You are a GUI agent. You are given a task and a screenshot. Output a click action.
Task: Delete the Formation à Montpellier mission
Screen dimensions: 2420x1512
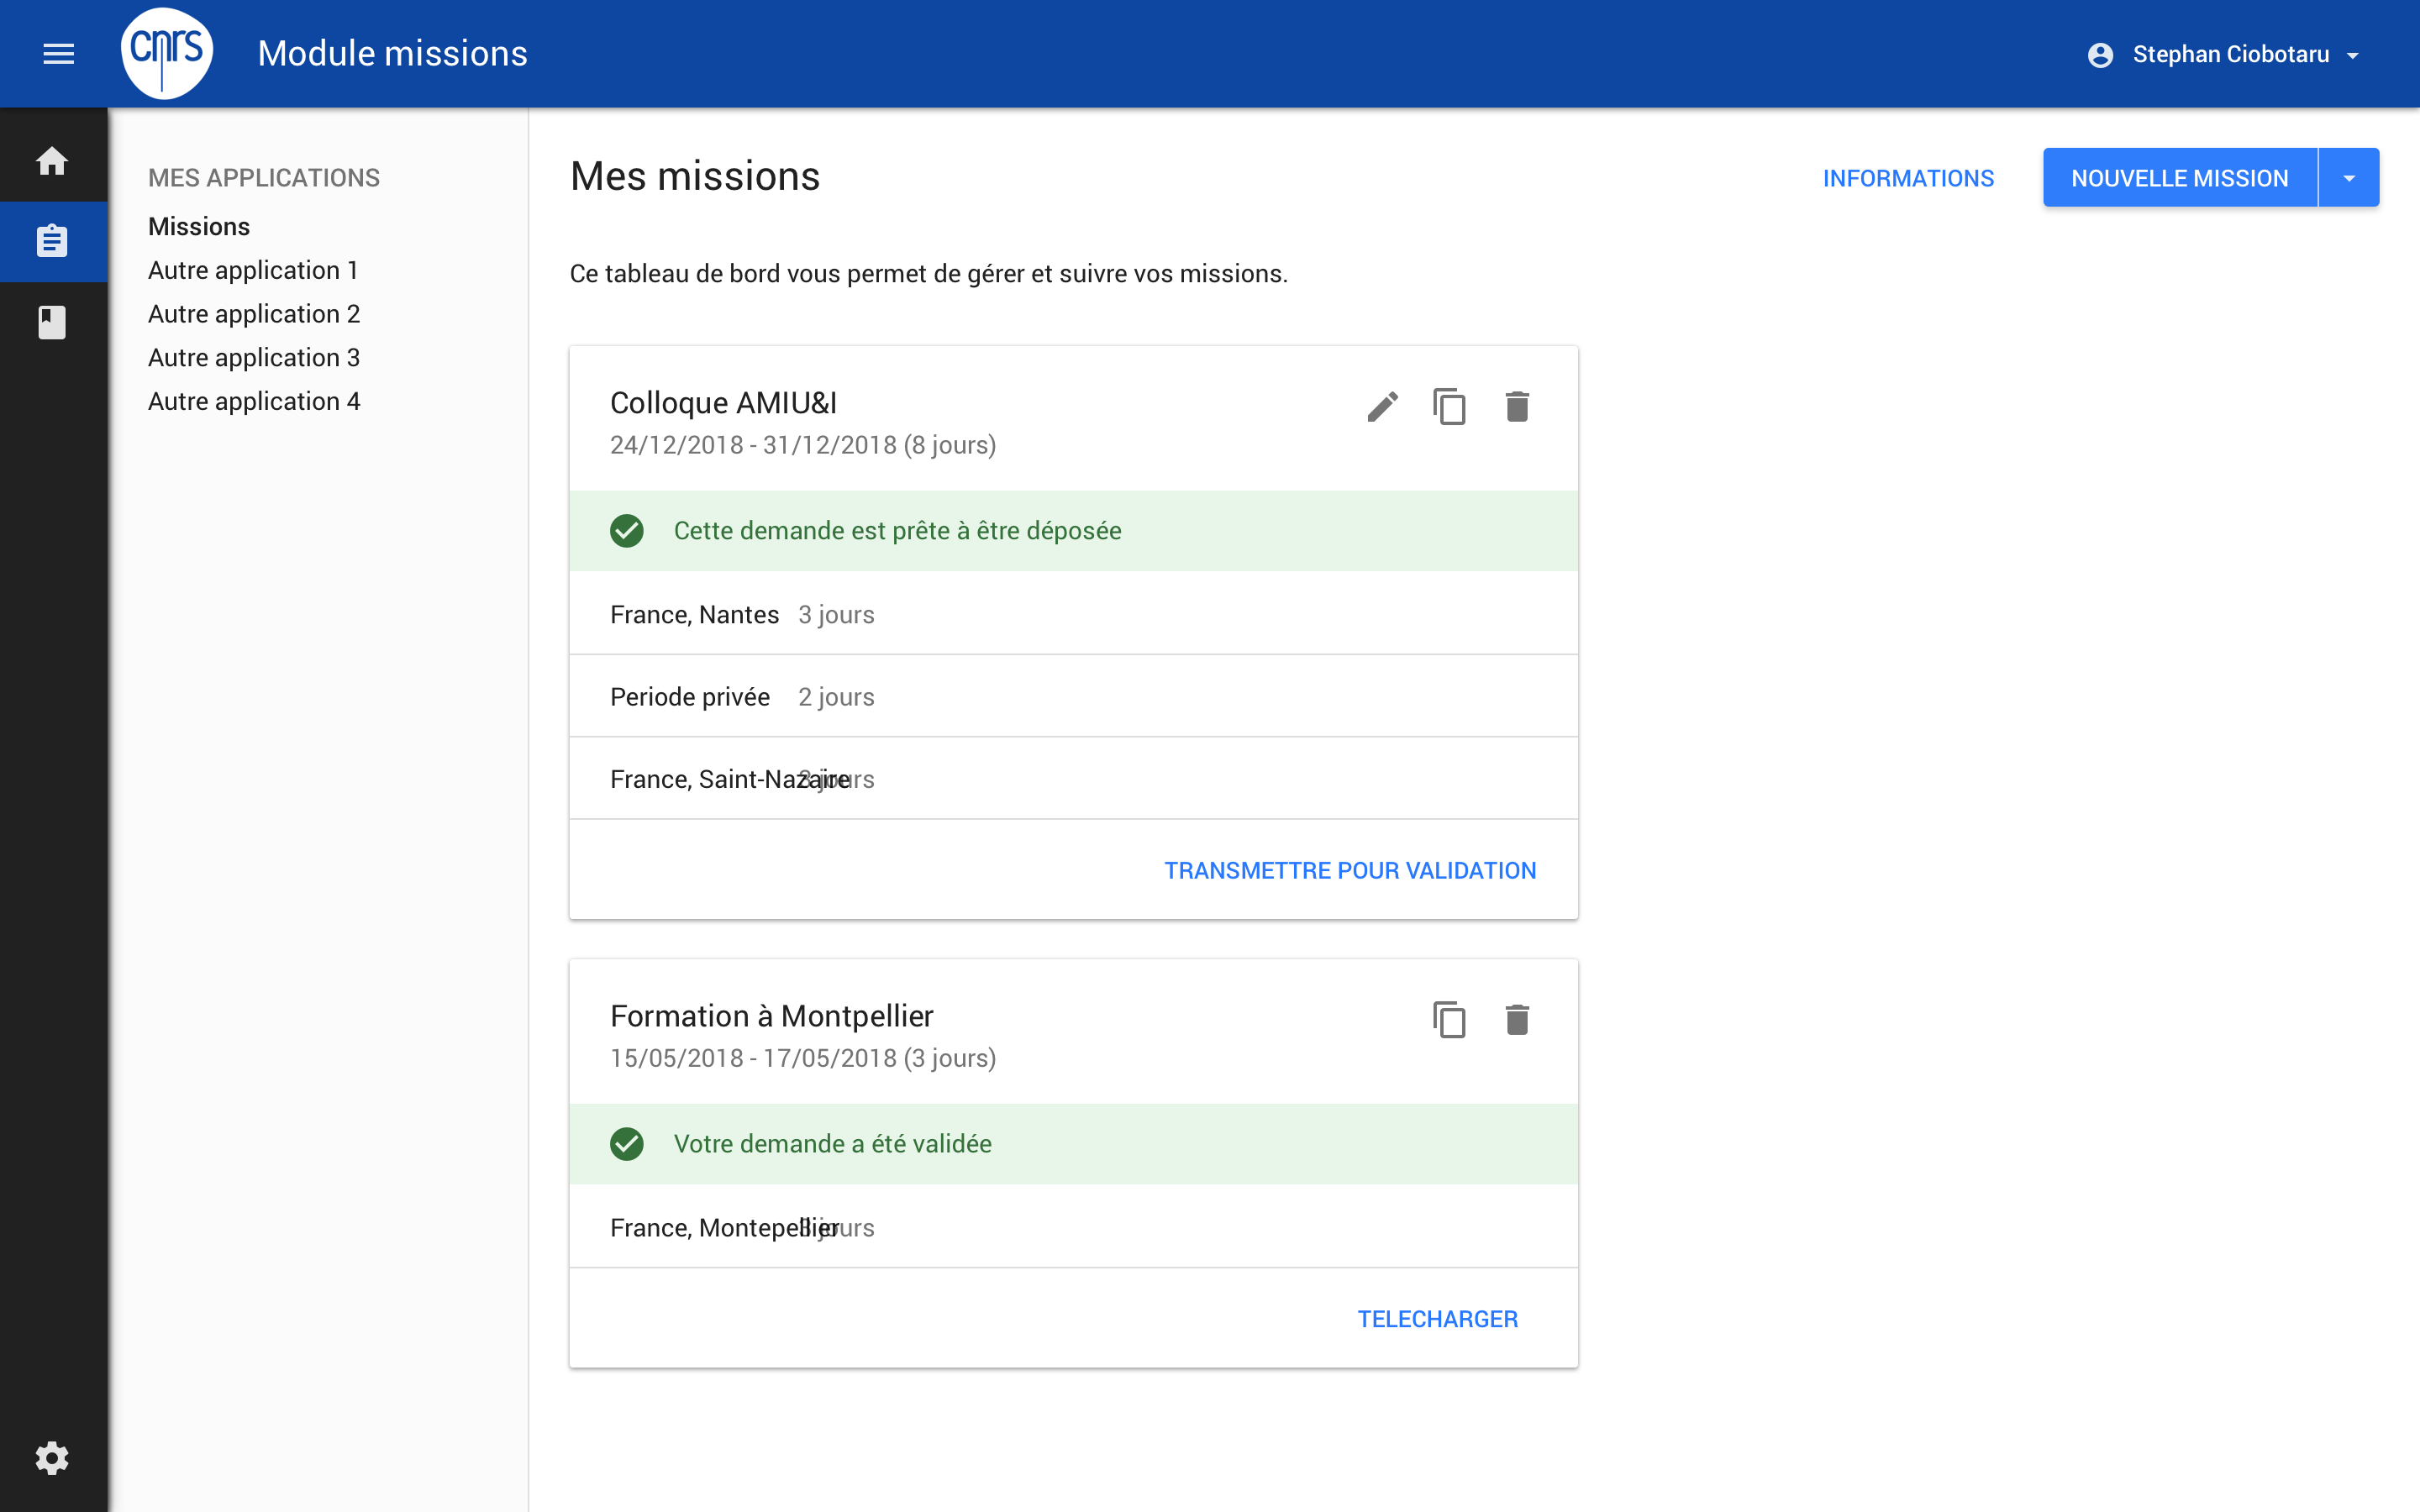1518,1019
